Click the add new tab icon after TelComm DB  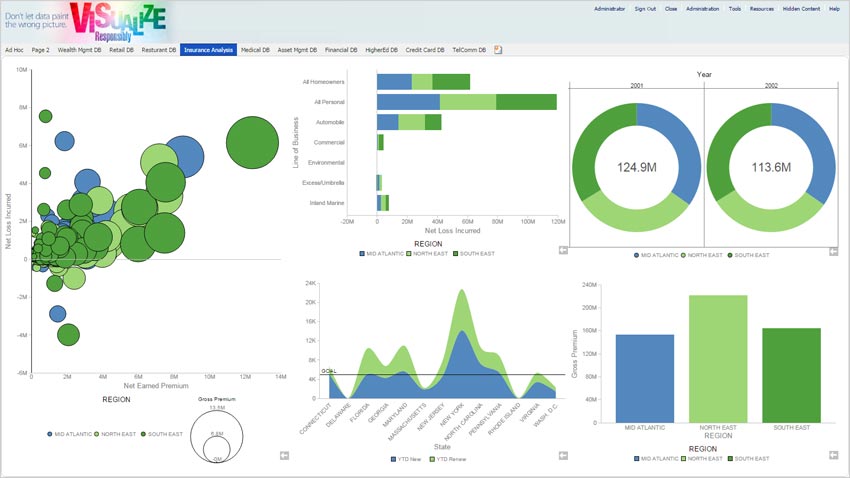(498, 49)
